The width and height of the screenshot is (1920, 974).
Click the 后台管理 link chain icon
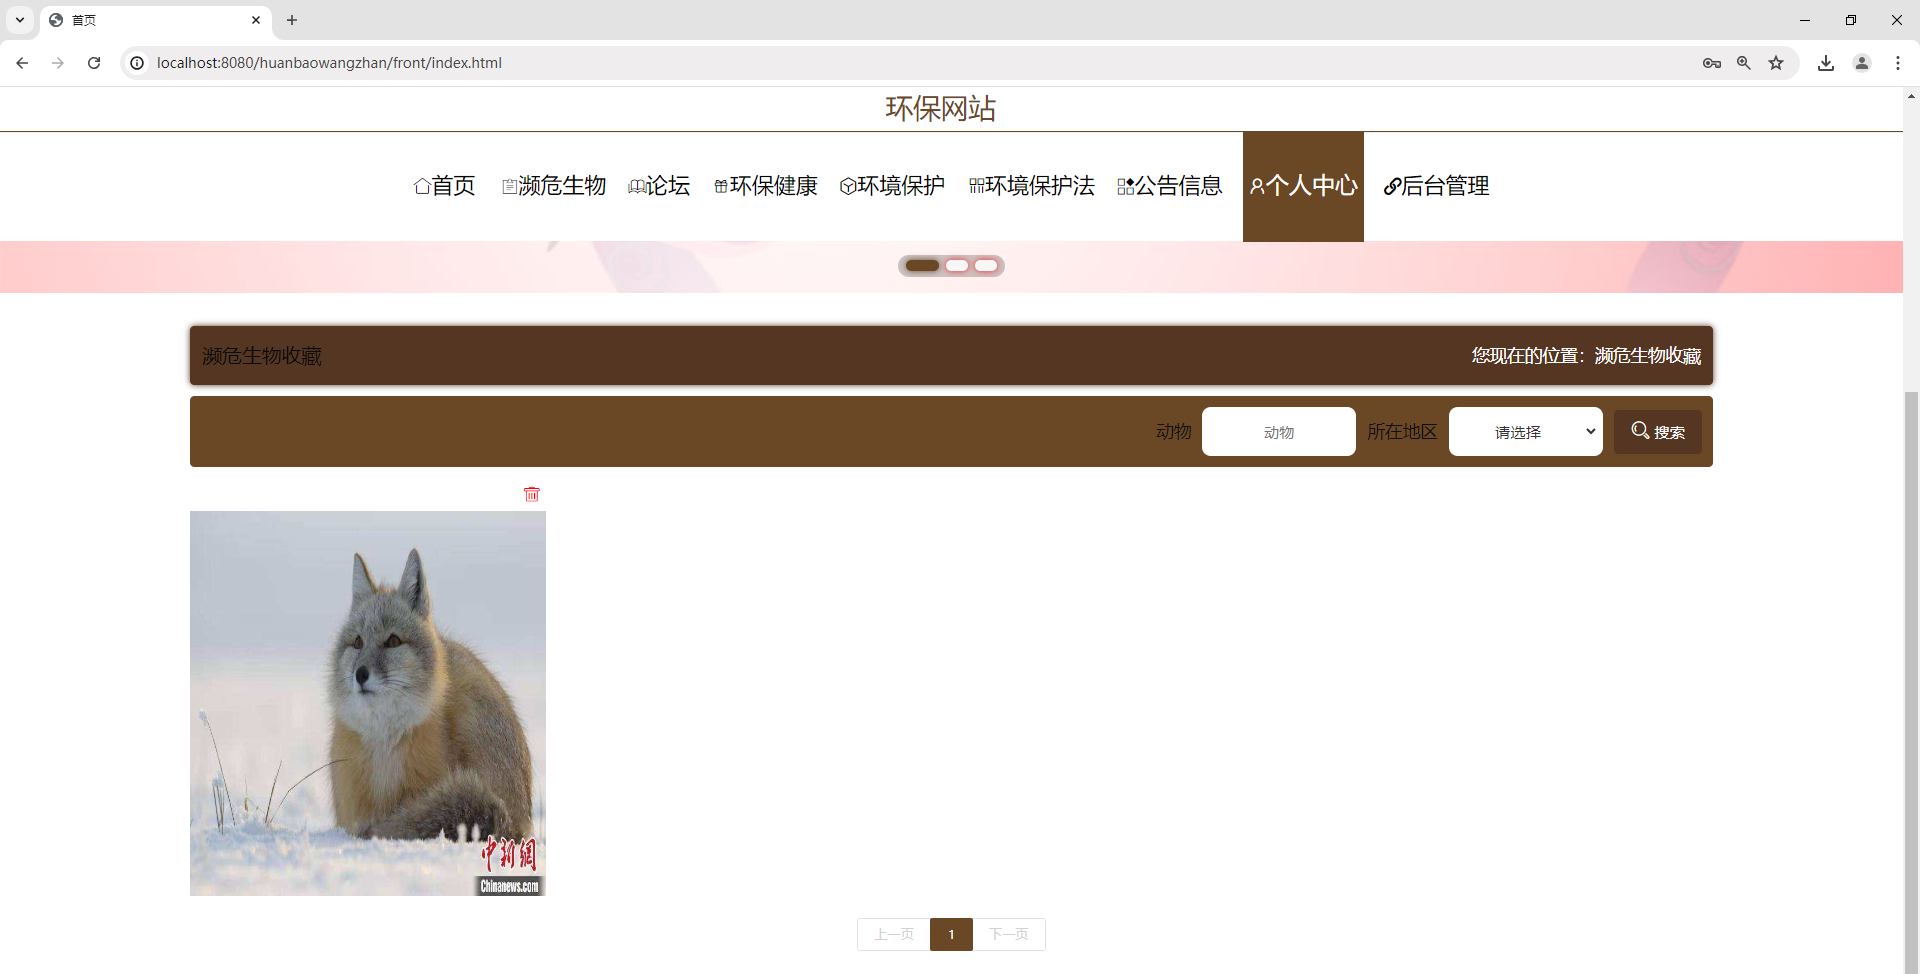click(x=1391, y=186)
